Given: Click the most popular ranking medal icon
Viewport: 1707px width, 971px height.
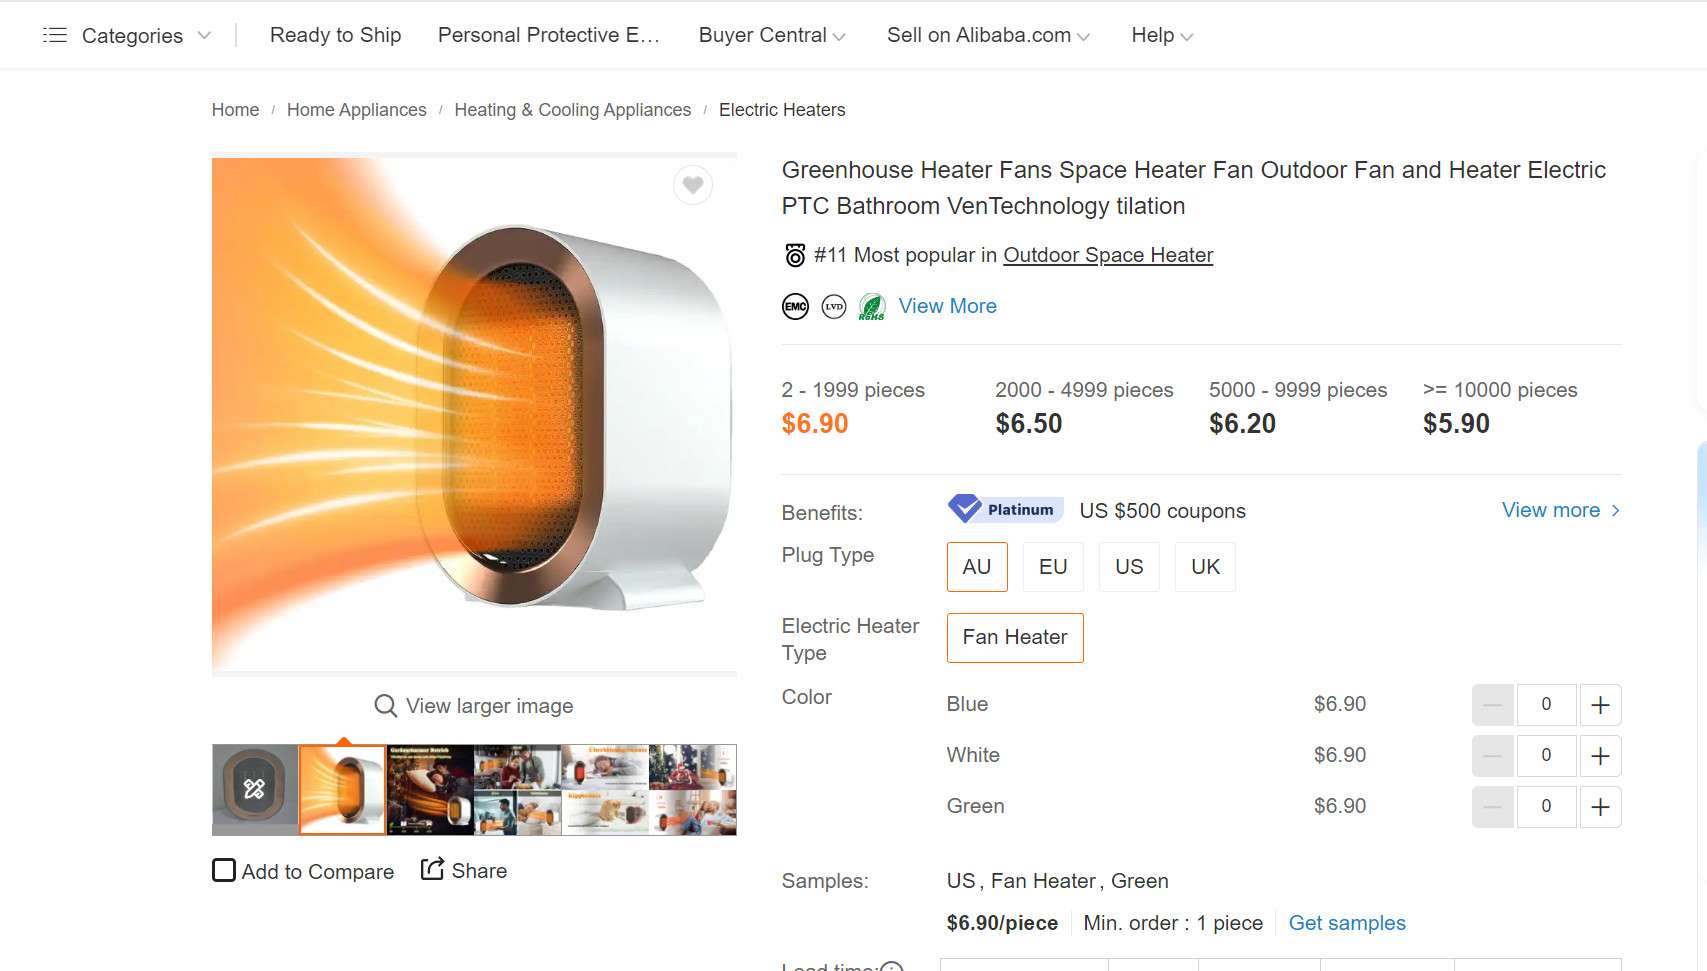Looking at the screenshot, I should (x=795, y=256).
